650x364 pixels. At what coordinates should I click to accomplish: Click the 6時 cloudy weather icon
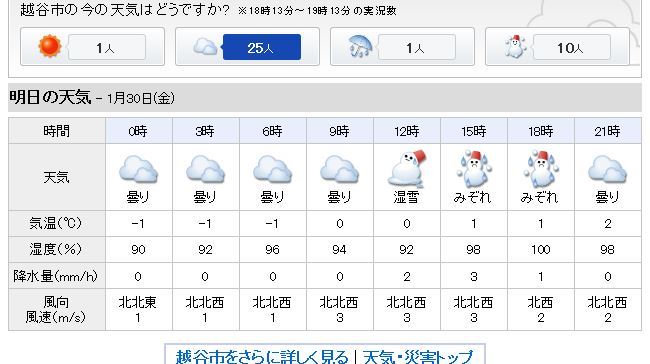(x=272, y=169)
